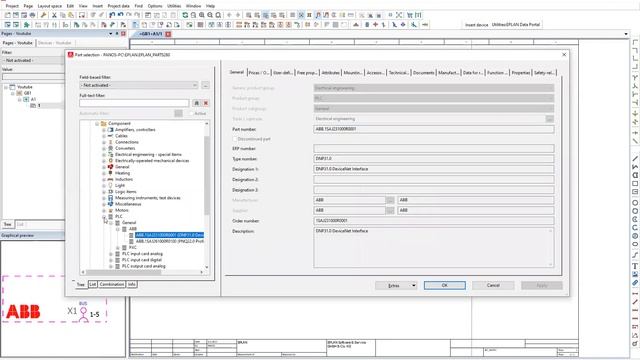Collapse the Component root node
Screen dimensions: 640x360
click(x=97, y=124)
